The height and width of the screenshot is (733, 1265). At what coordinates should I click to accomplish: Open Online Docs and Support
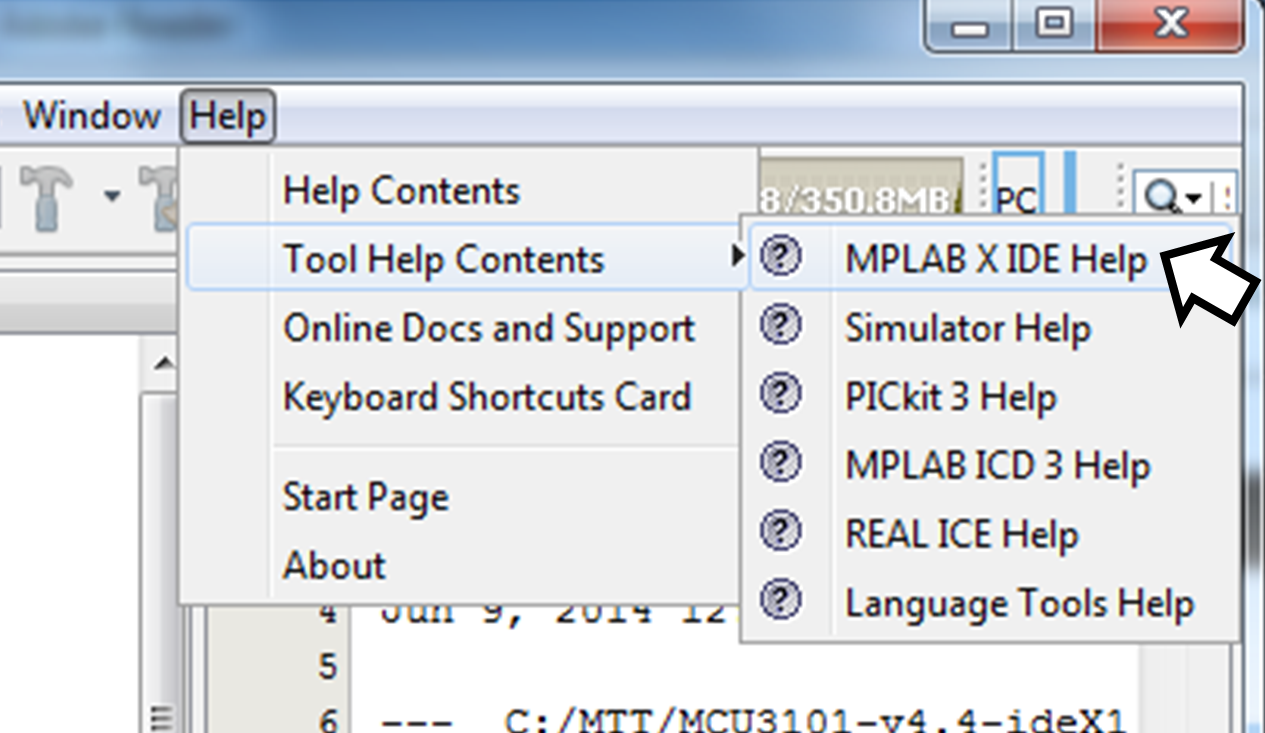point(489,327)
